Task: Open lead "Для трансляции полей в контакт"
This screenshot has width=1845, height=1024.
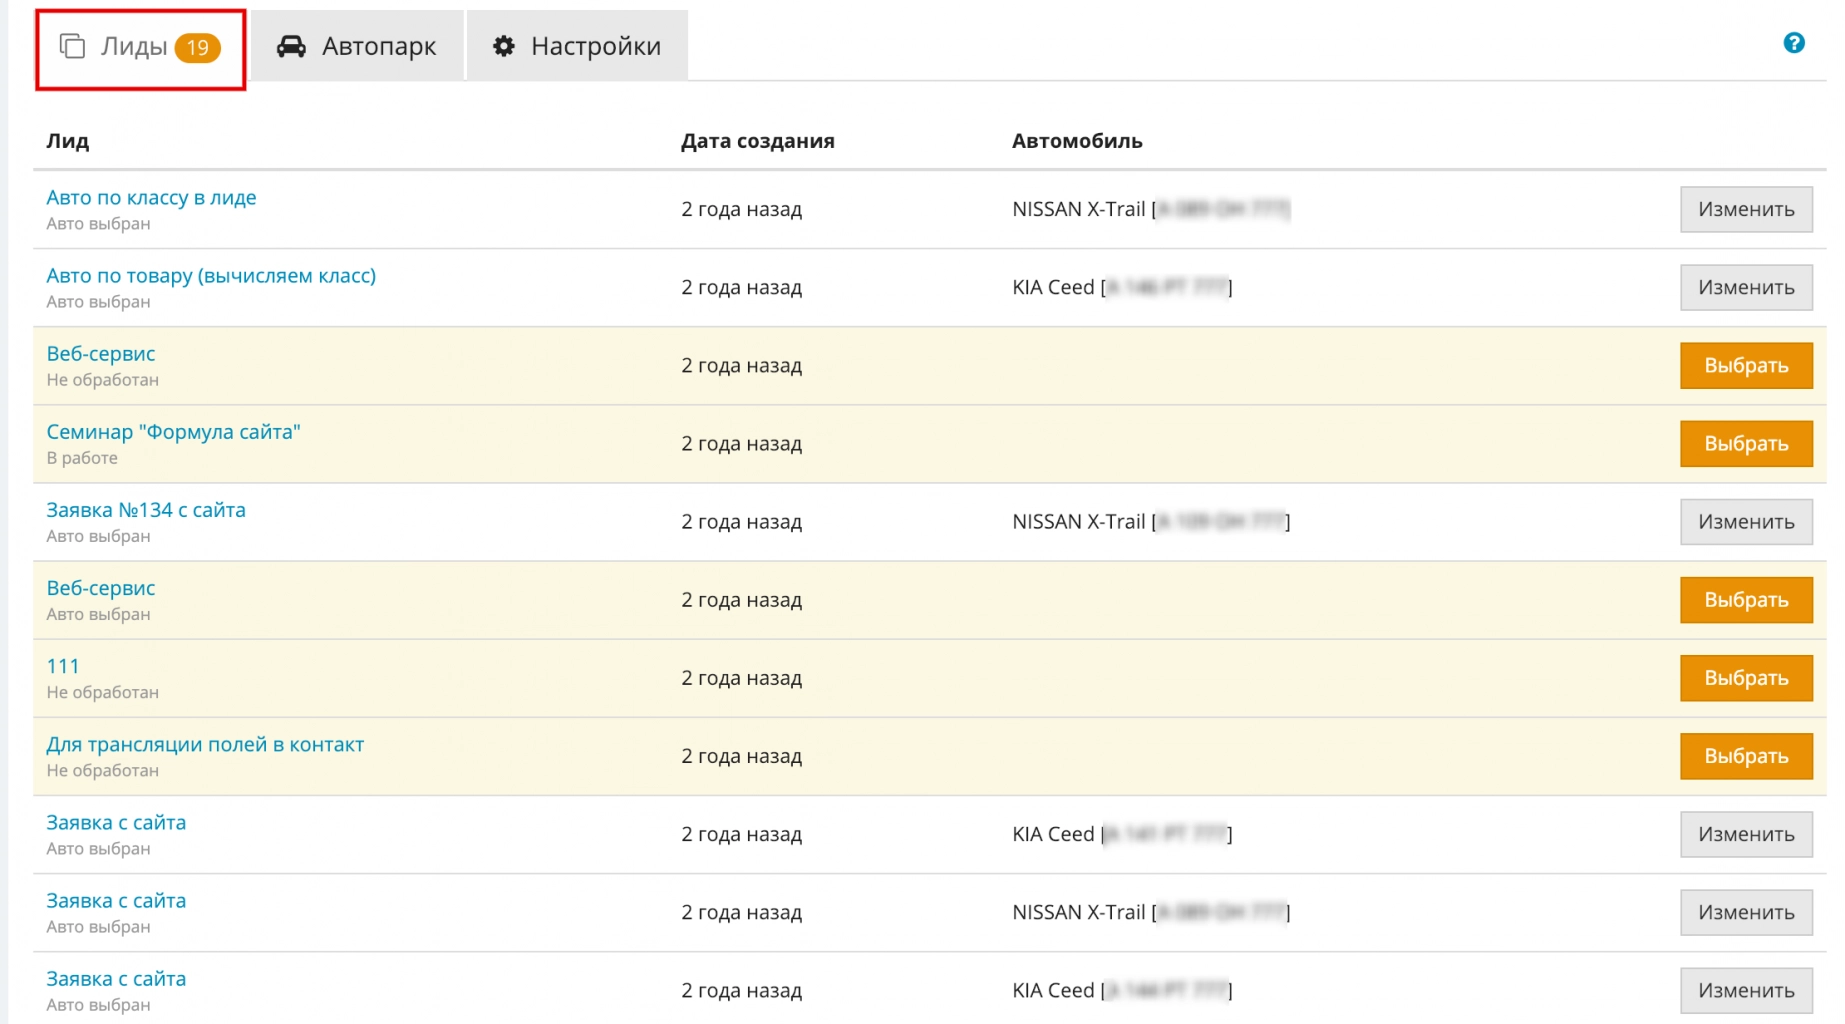Action: click(x=205, y=745)
